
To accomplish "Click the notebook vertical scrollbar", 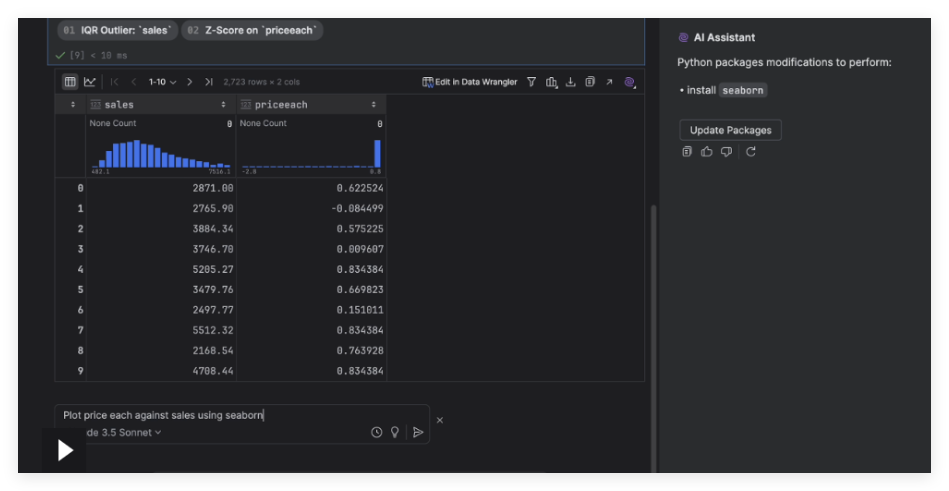I will pos(653,339).
